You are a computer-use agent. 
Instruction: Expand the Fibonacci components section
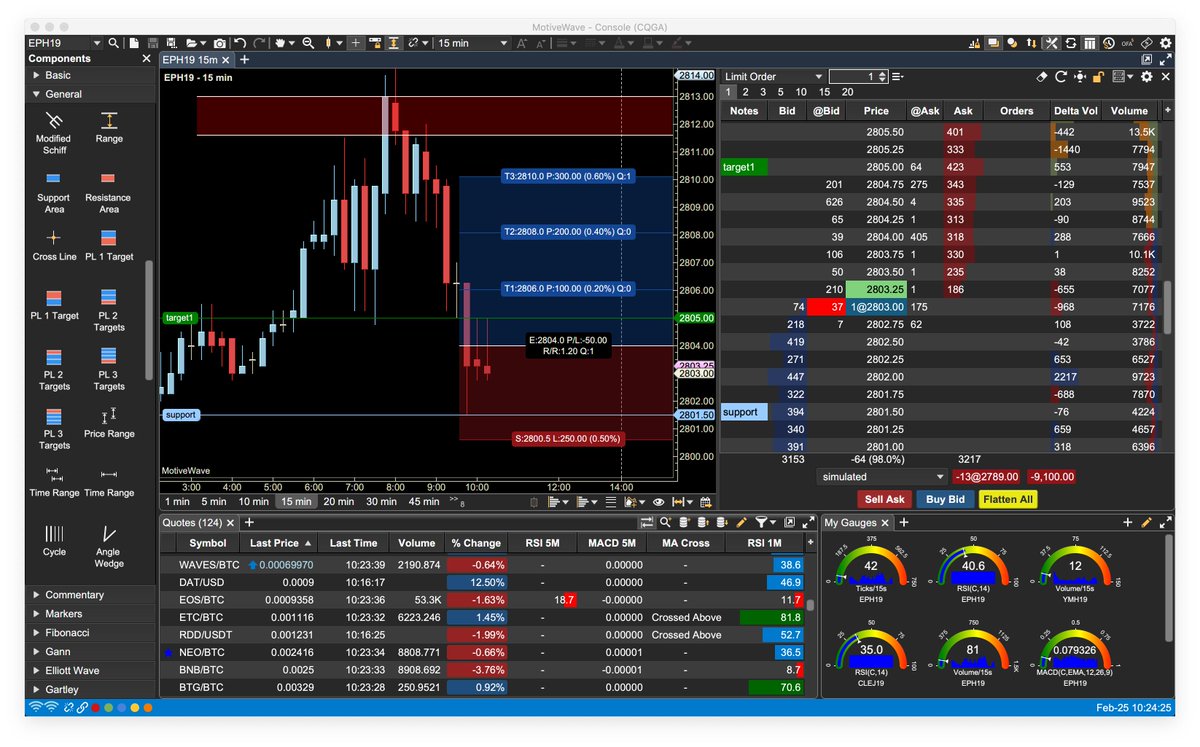tap(90, 632)
